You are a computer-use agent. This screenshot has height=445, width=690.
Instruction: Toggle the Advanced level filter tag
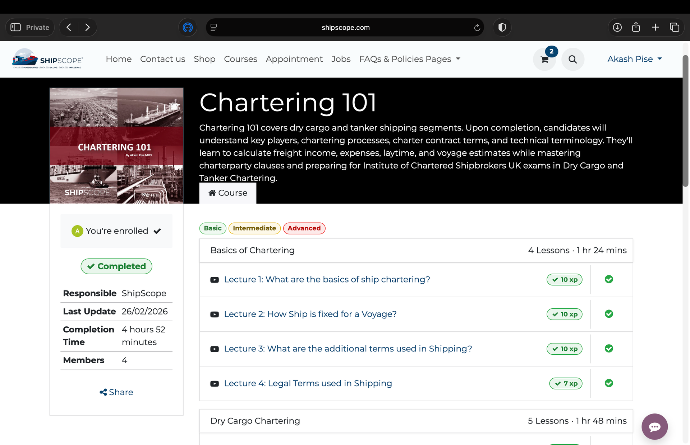[x=304, y=228]
